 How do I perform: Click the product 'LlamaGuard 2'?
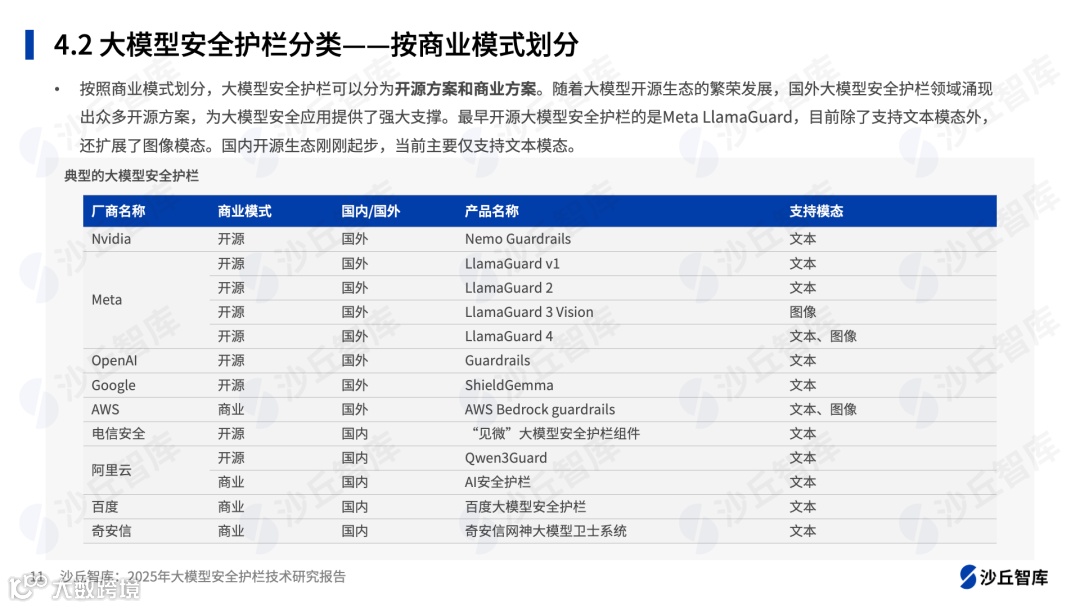[x=509, y=288]
